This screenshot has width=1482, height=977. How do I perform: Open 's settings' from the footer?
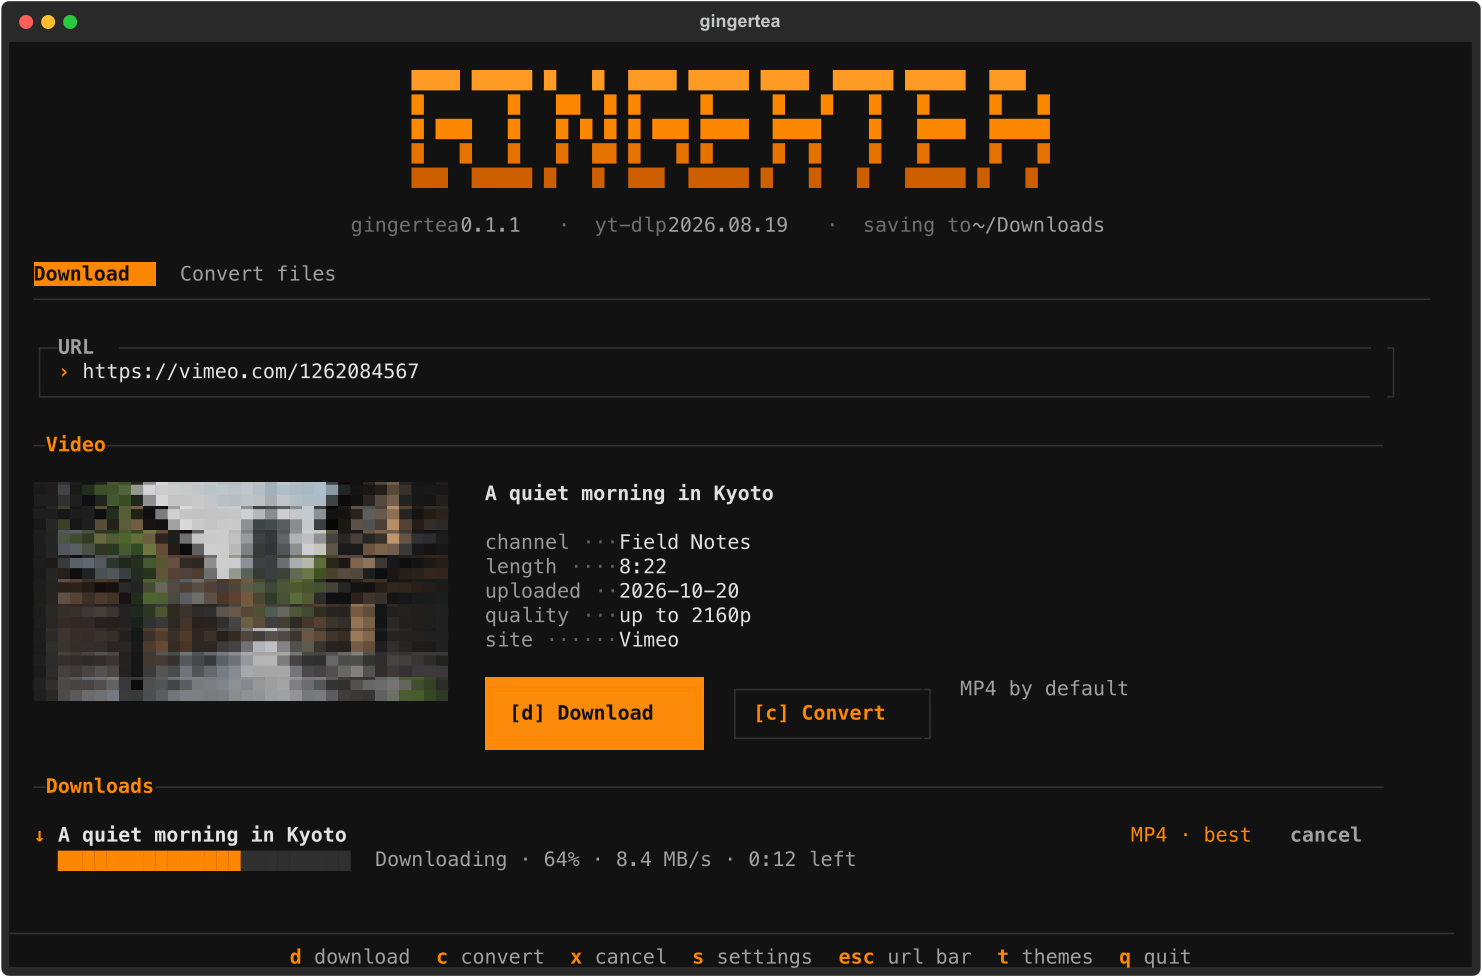pos(752,957)
